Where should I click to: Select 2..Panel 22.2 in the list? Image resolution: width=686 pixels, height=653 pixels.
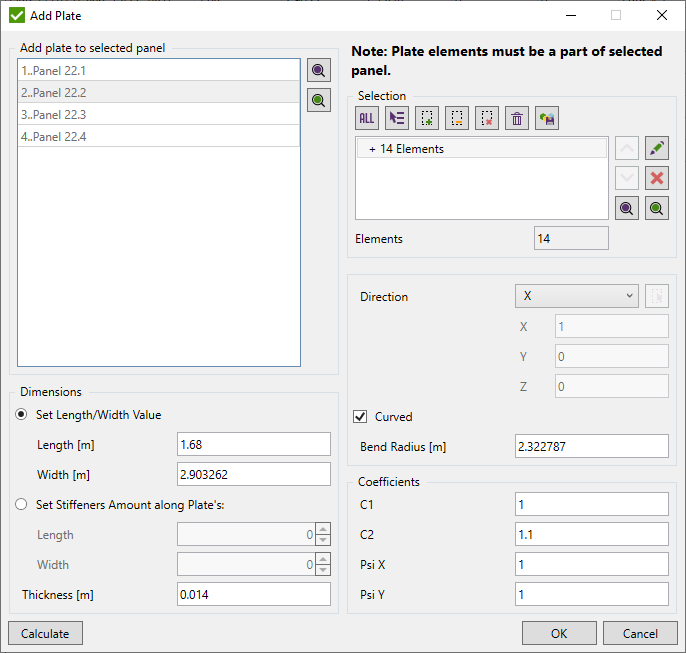159,92
